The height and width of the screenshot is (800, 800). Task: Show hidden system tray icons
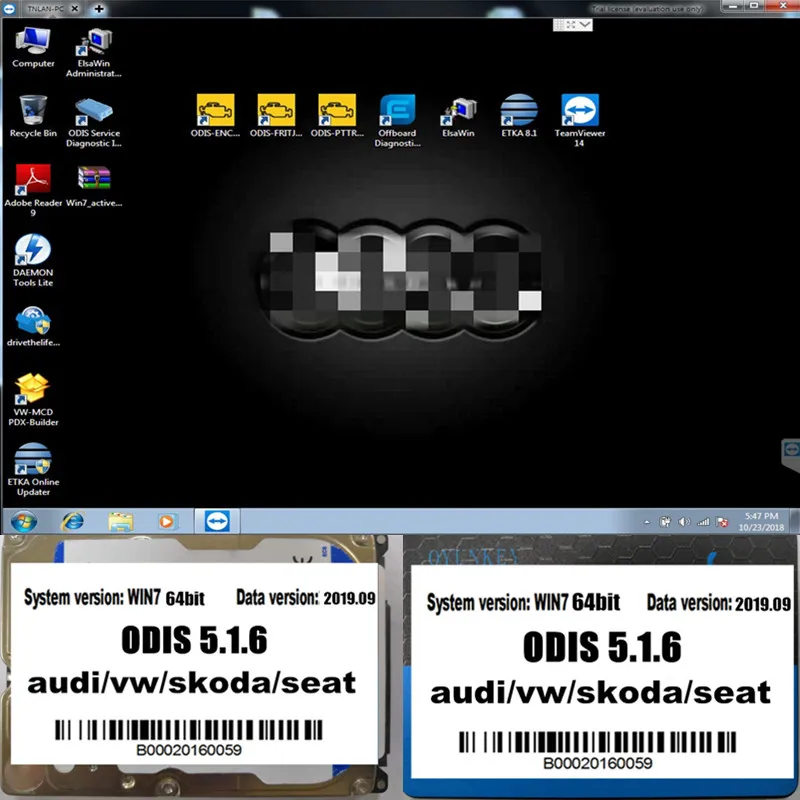click(647, 522)
